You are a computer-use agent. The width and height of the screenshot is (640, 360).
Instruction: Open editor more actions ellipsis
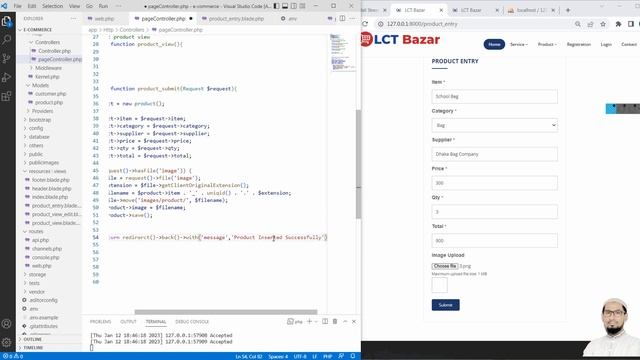tap(352, 18)
